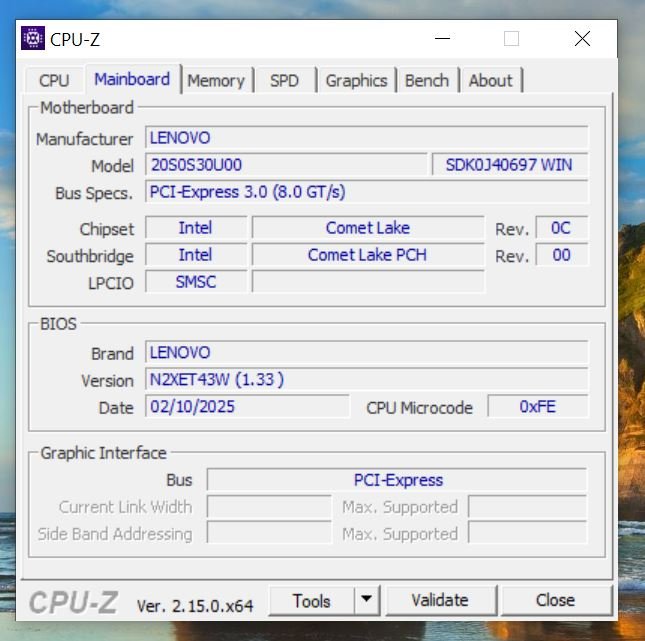Click the Chipset Comet Lake field

(x=368, y=228)
